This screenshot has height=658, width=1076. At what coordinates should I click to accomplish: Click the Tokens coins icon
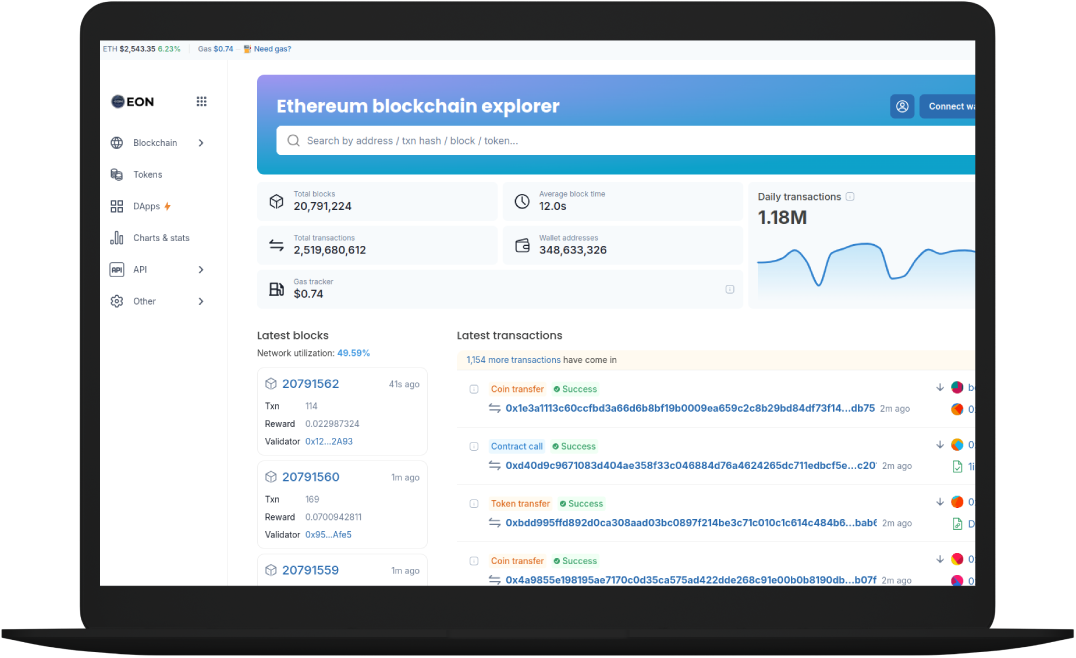tap(117, 174)
